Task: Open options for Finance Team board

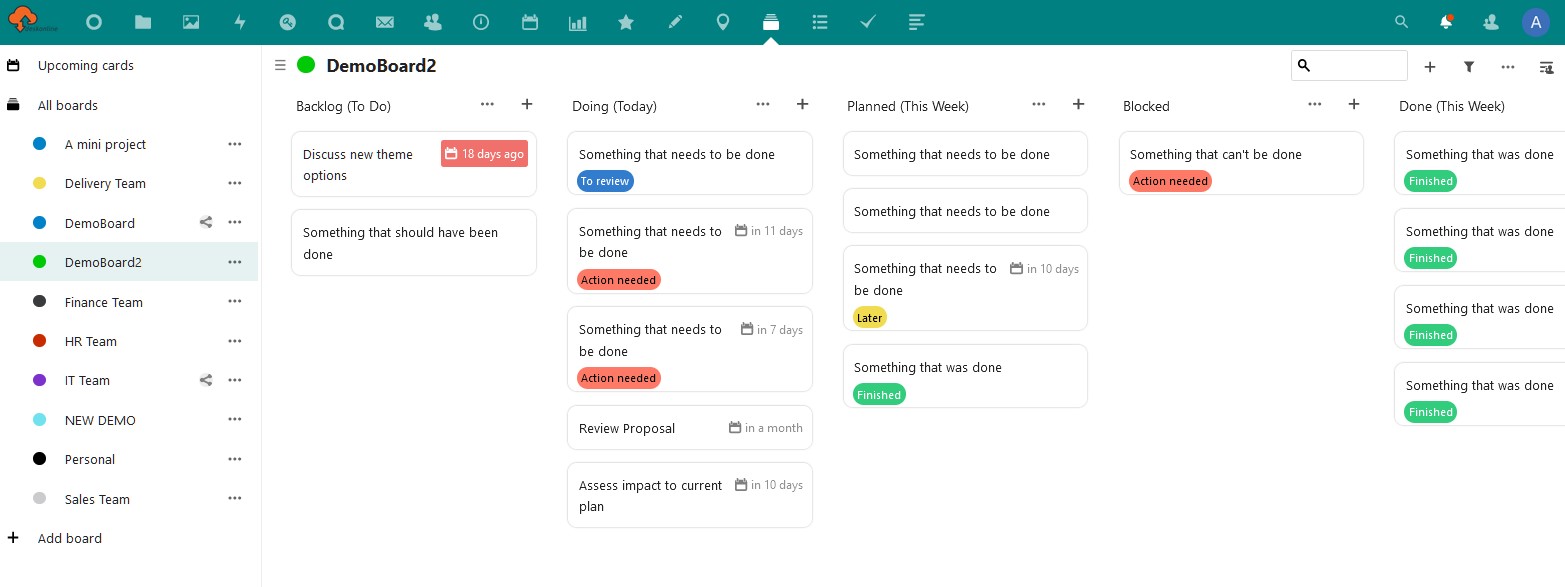Action: click(x=235, y=301)
